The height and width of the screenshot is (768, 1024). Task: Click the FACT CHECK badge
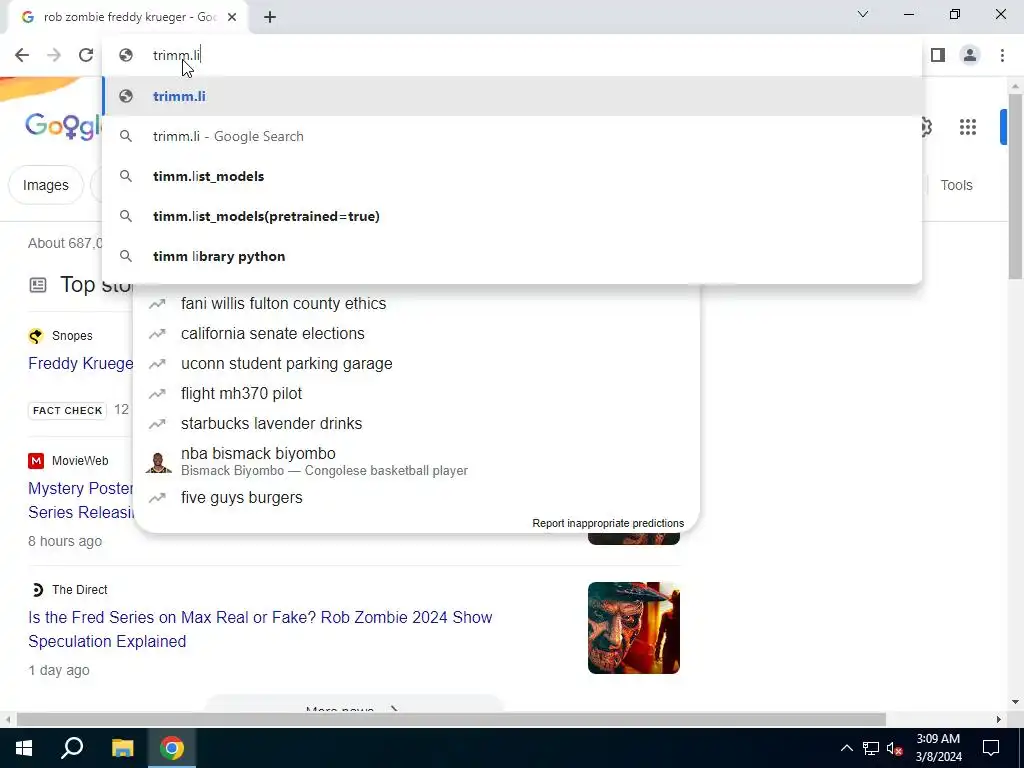67,410
